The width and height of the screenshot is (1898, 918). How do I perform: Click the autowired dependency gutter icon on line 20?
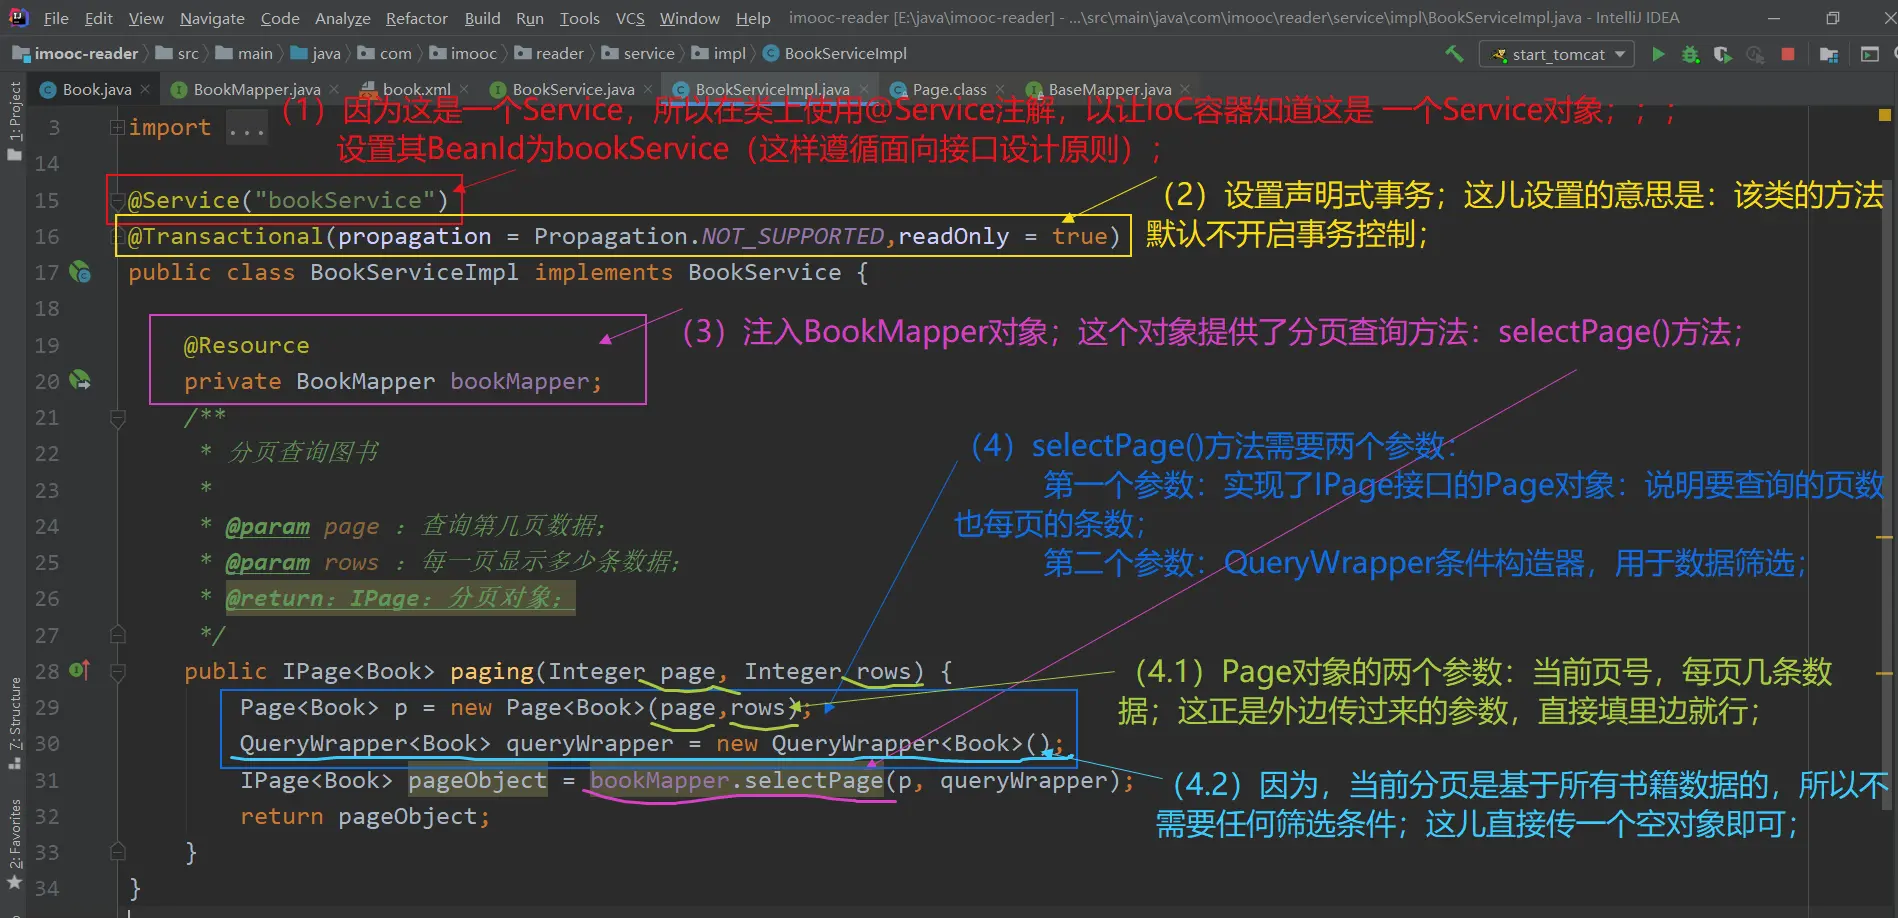(80, 381)
